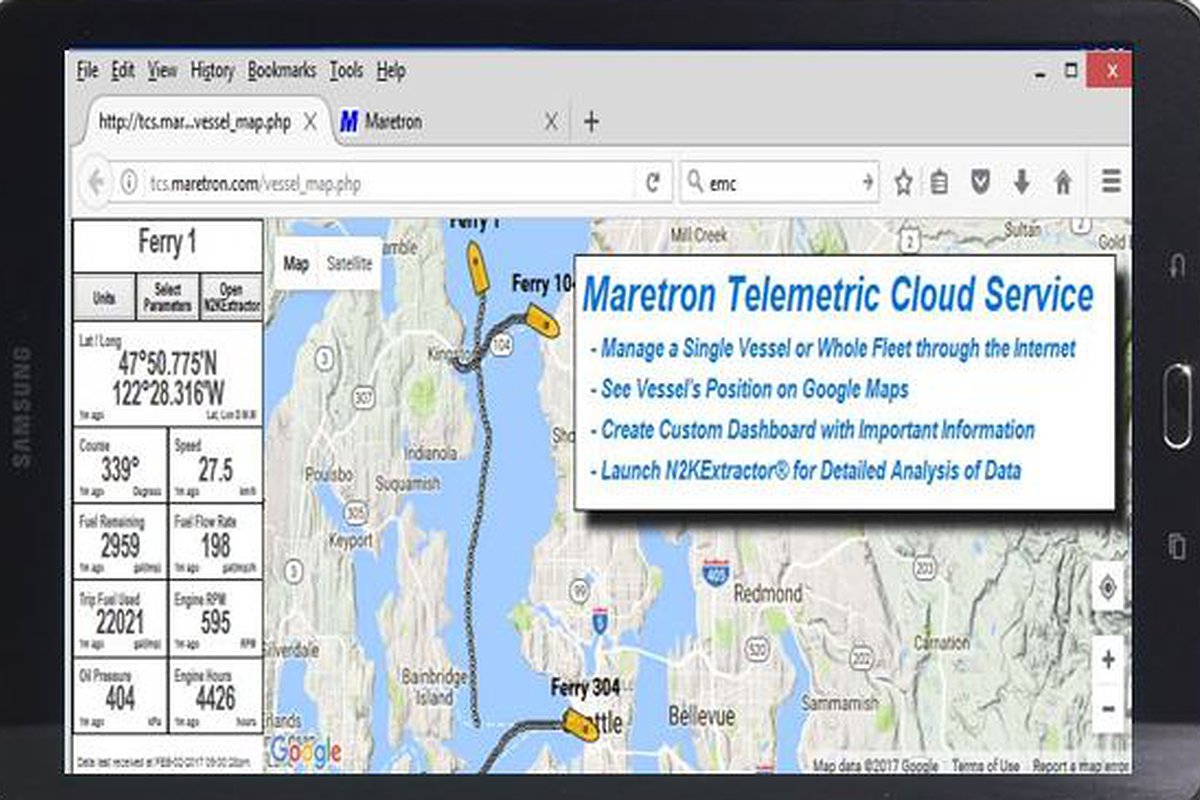Select the Speed 27.5 gauge
Image resolution: width=1200 pixels, height=800 pixels.
point(216,464)
